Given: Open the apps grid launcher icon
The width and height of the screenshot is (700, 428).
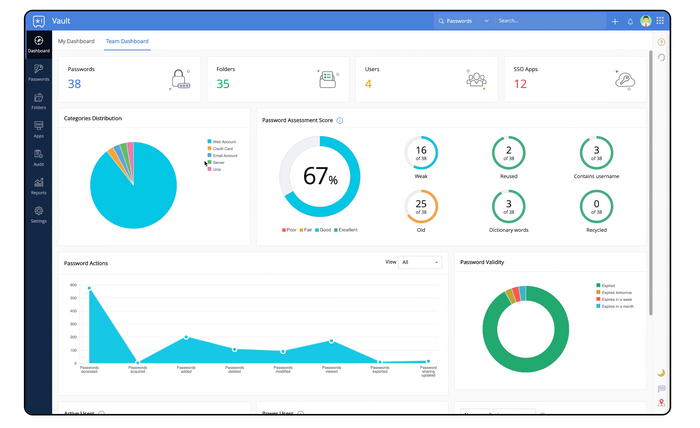Looking at the screenshot, I should 660,21.
